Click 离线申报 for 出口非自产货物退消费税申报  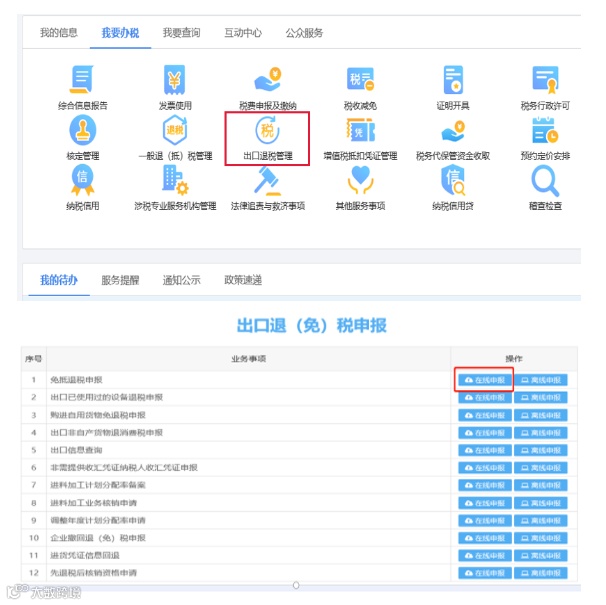click(x=540, y=433)
